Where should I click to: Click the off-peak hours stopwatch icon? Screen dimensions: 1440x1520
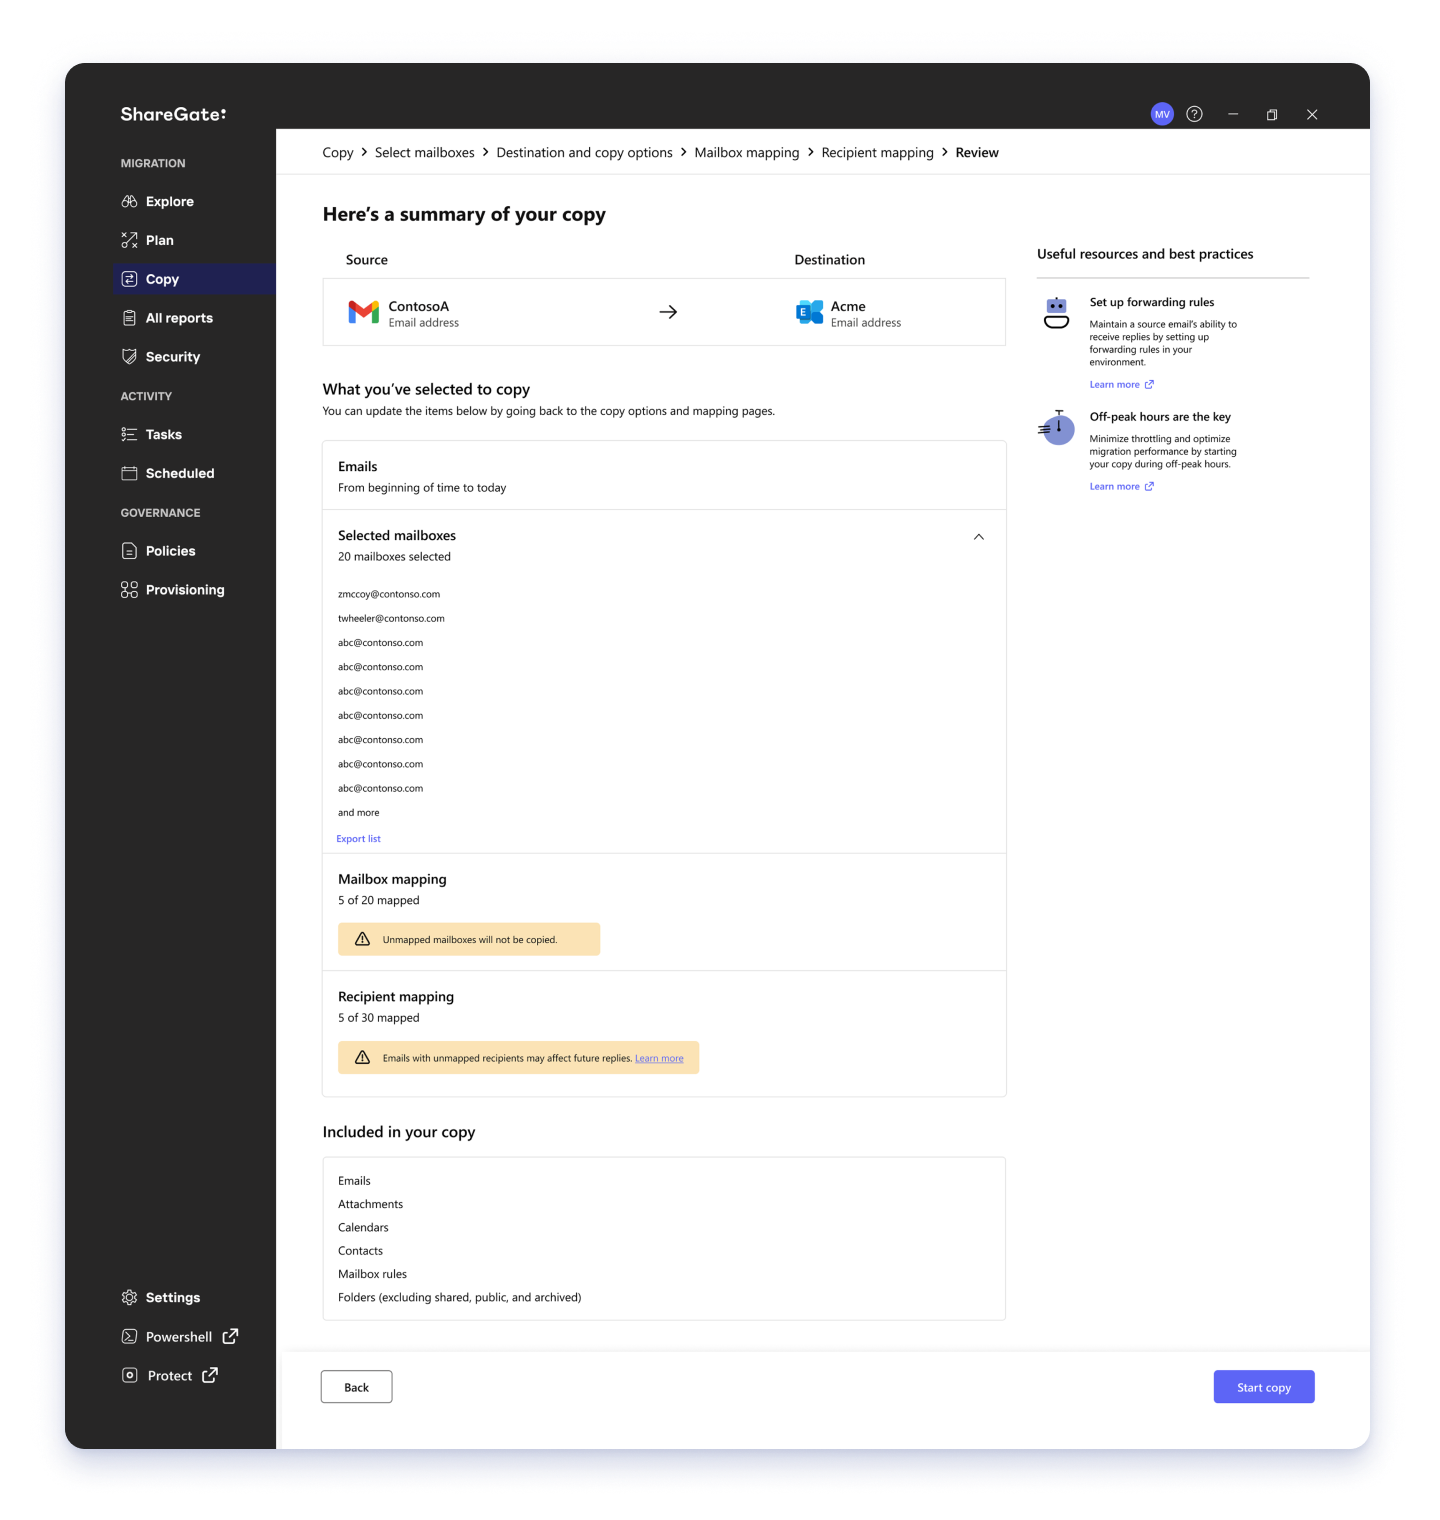[x=1057, y=428]
